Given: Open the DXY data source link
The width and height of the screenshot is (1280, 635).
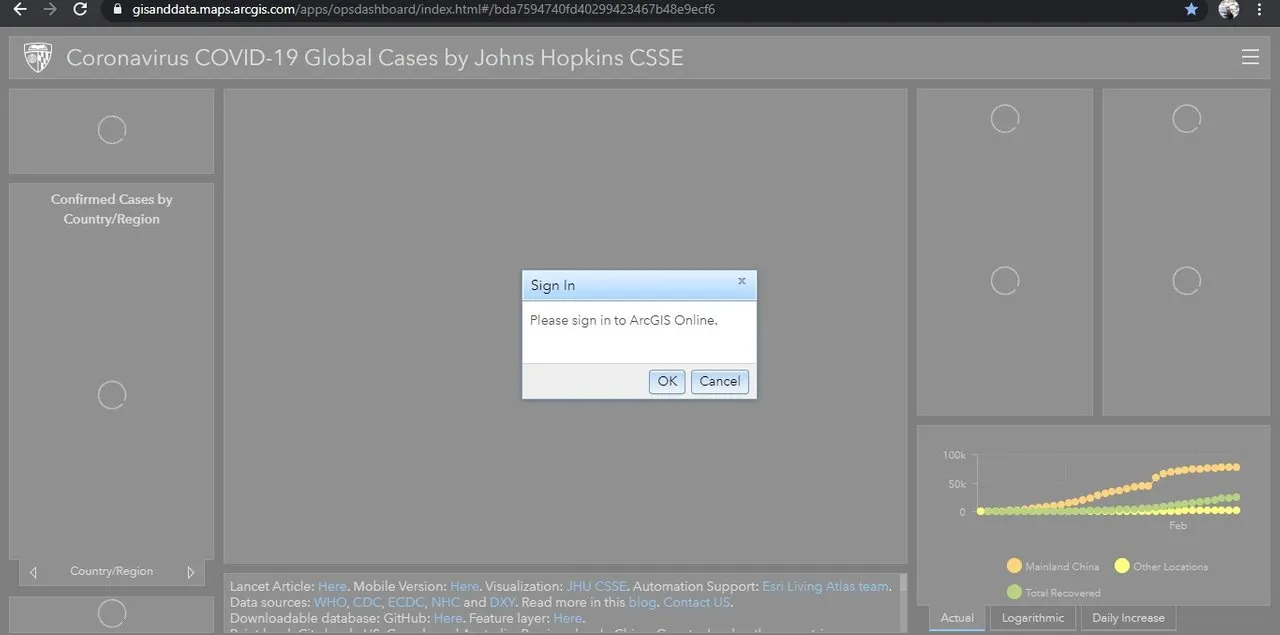Looking at the screenshot, I should (502, 603).
